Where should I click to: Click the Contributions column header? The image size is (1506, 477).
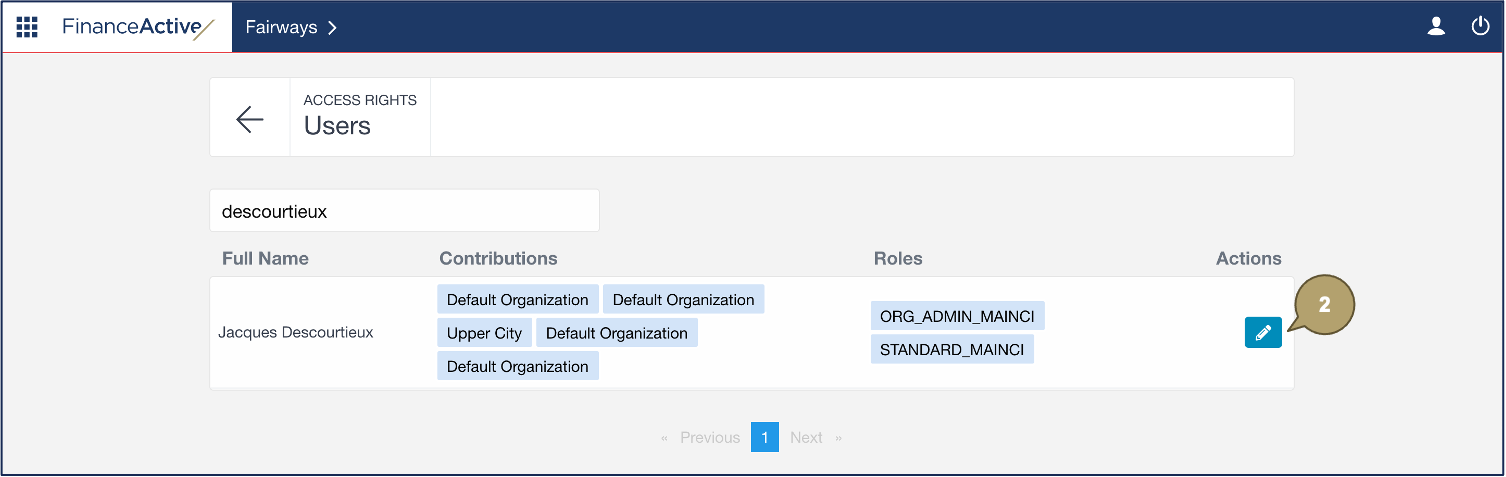point(498,258)
